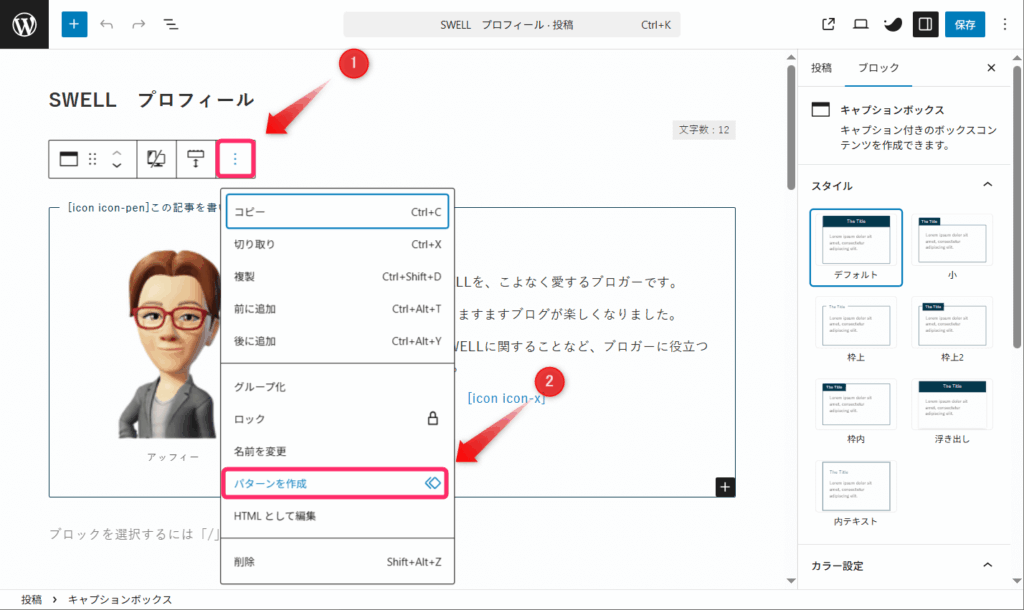The image size is (1024, 610).
Task: Select the 小 box style
Action: click(952, 248)
